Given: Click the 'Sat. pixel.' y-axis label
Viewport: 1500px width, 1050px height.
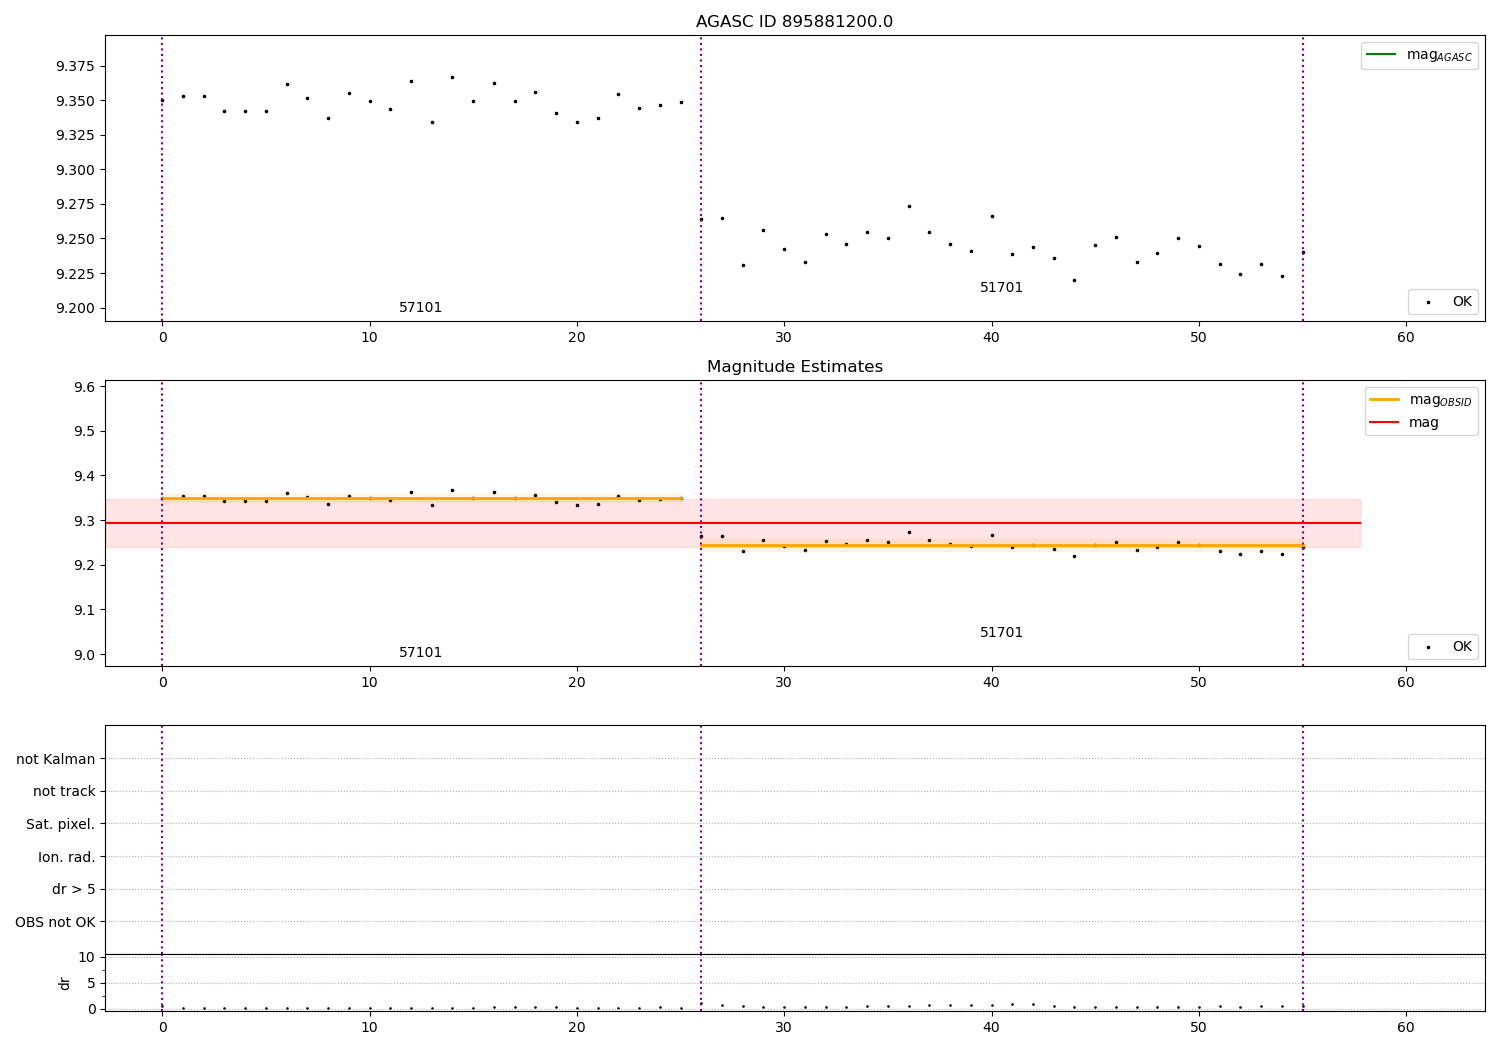Looking at the screenshot, I should click(61, 825).
